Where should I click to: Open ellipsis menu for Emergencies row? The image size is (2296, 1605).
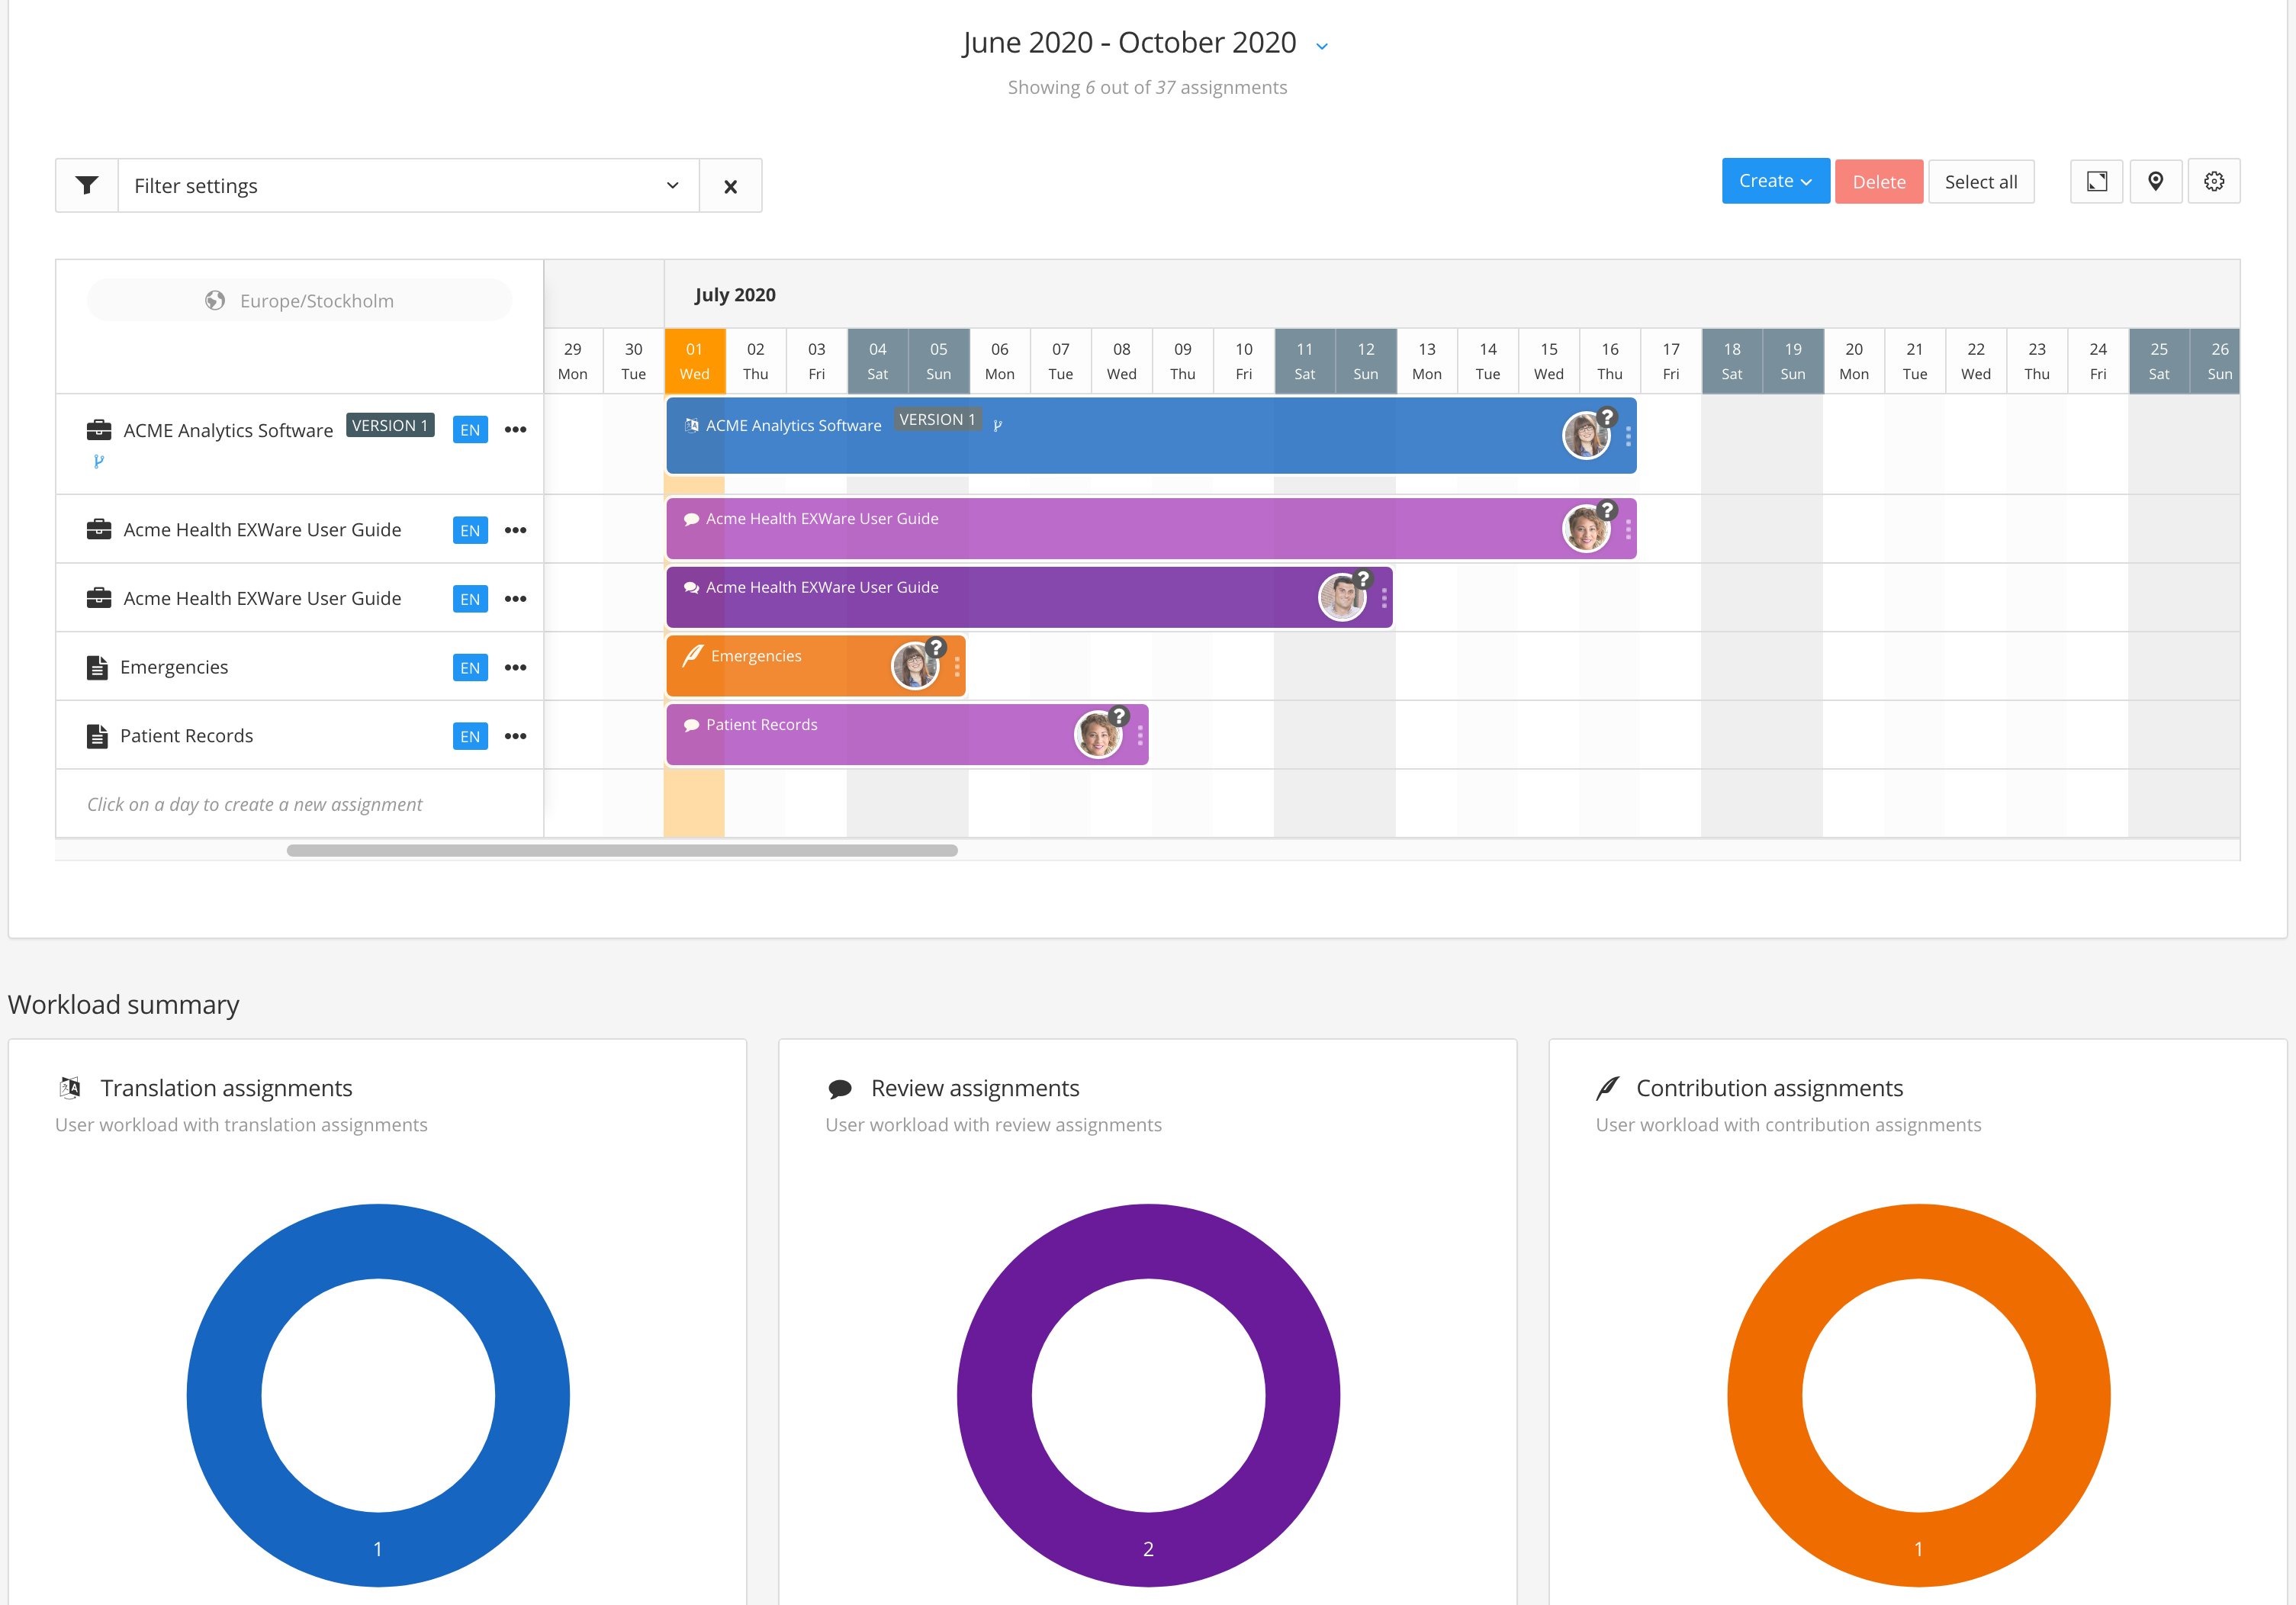515,667
